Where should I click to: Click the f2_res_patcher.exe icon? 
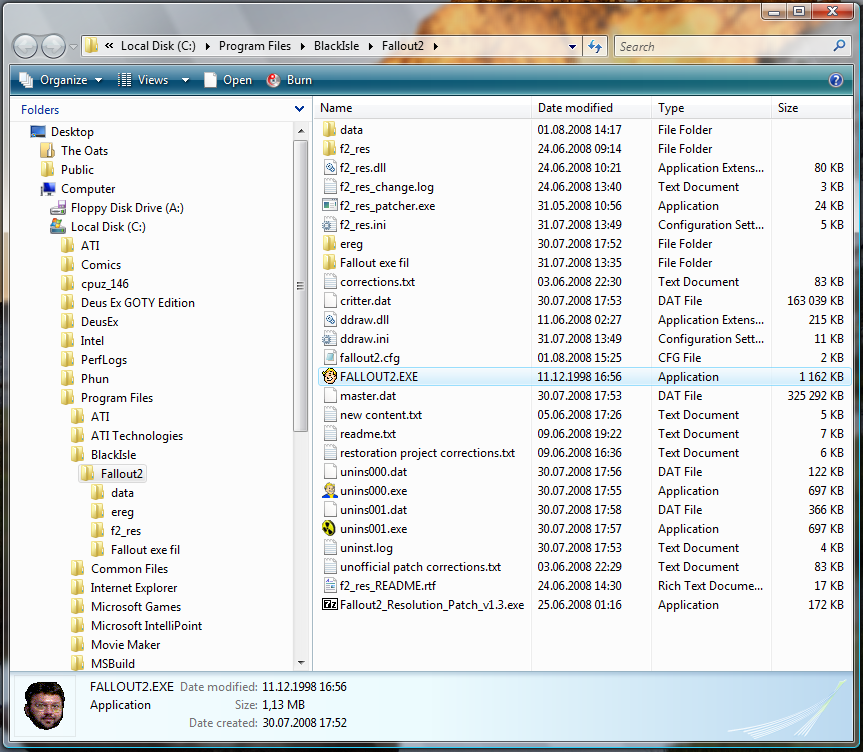(x=329, y=206)
